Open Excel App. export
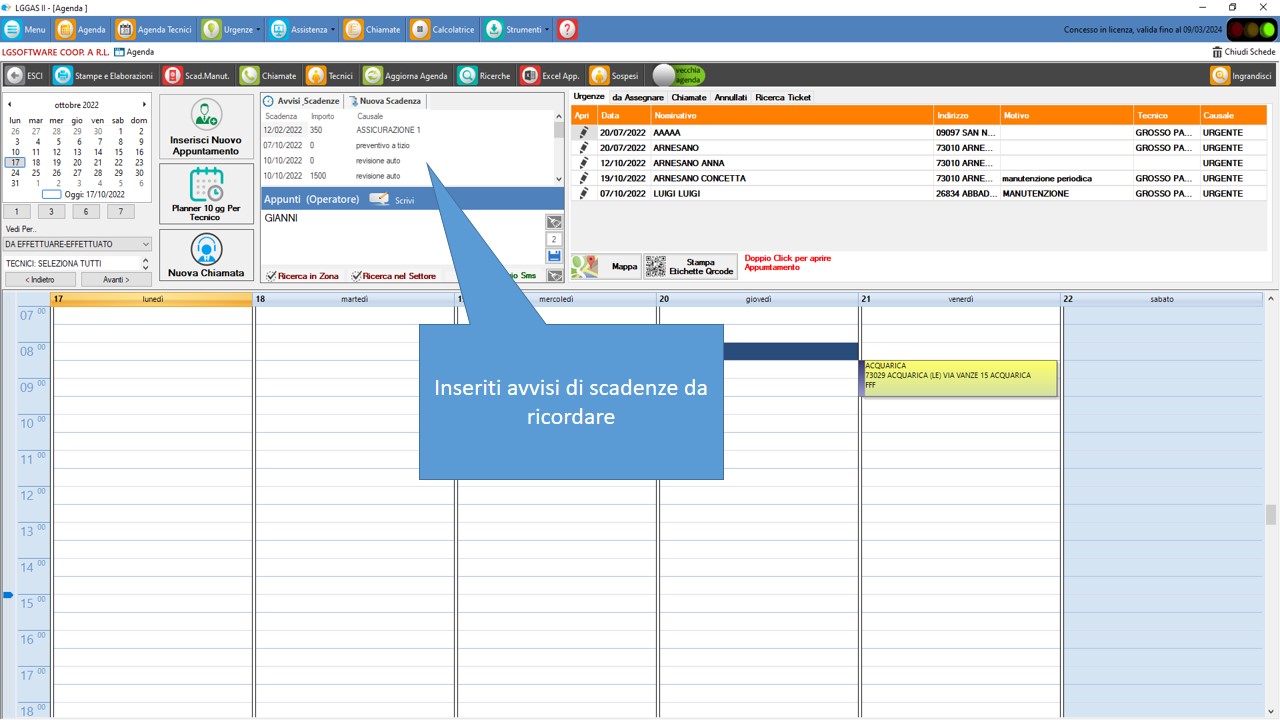The image size is (1280, 720). pyautogui.click(x=530, y=76)
